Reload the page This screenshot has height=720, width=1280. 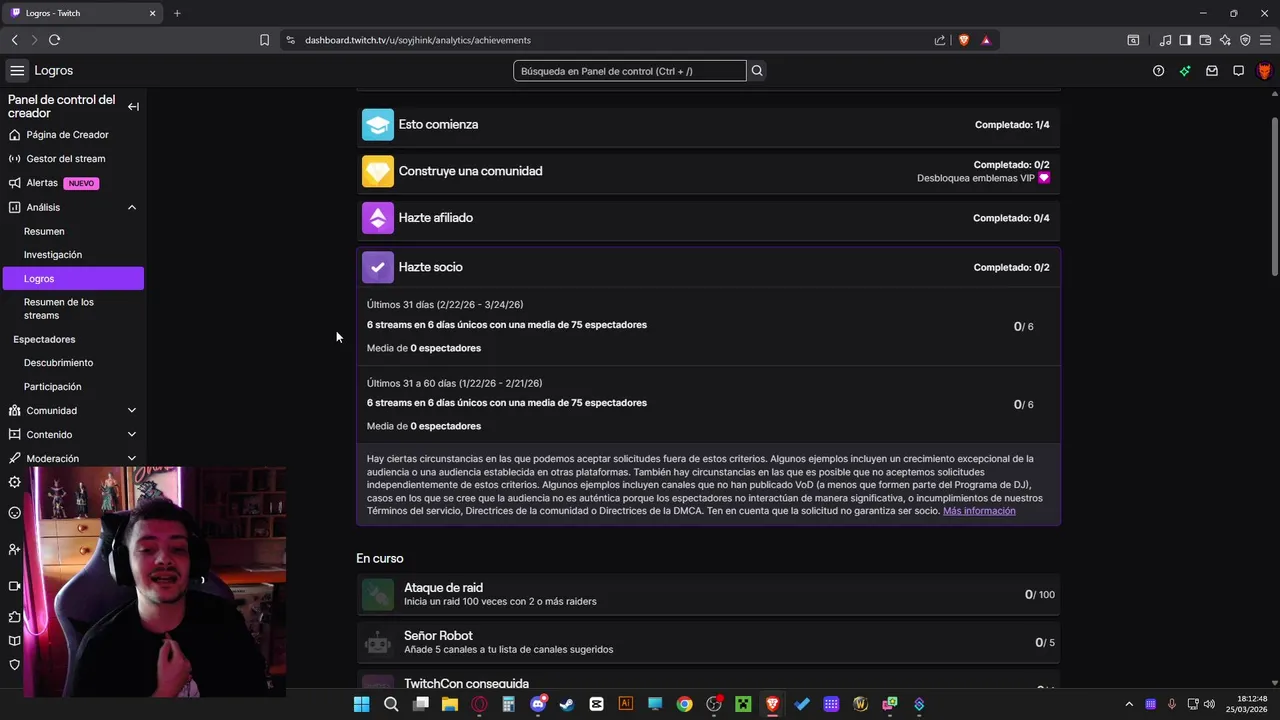pyautogui.click(x=54, y=40)
